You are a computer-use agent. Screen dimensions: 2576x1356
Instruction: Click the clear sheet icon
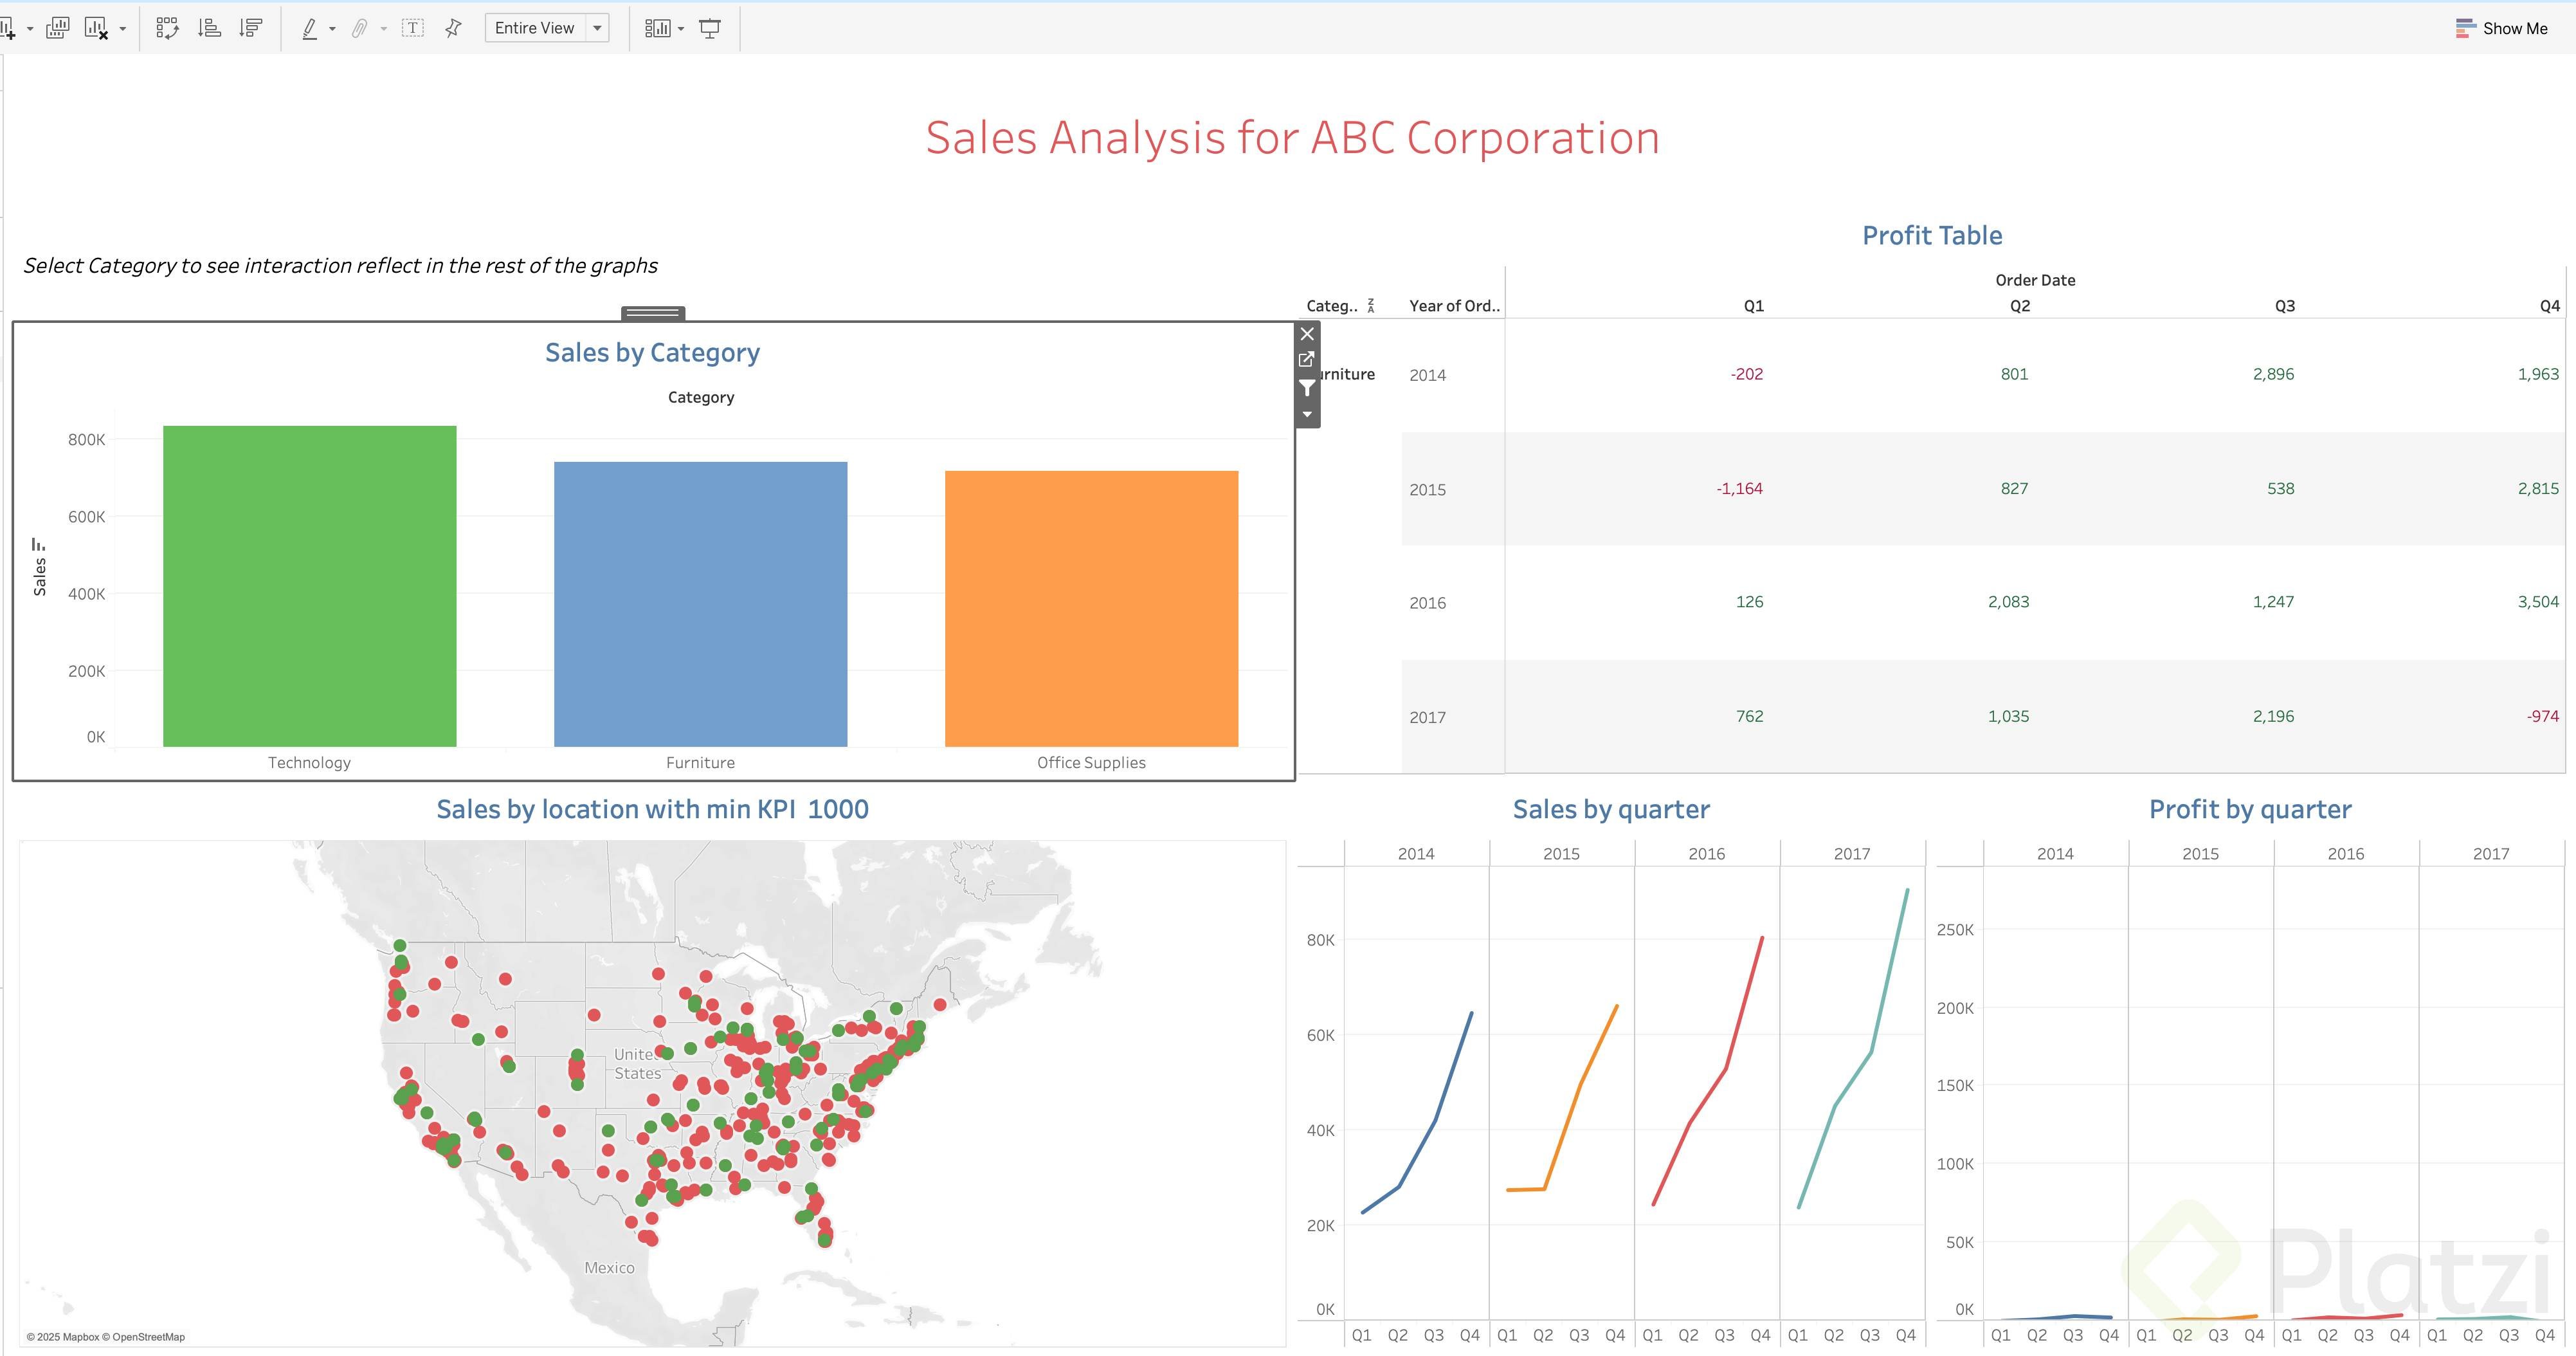pyautogui.click(x=96, y=28)
